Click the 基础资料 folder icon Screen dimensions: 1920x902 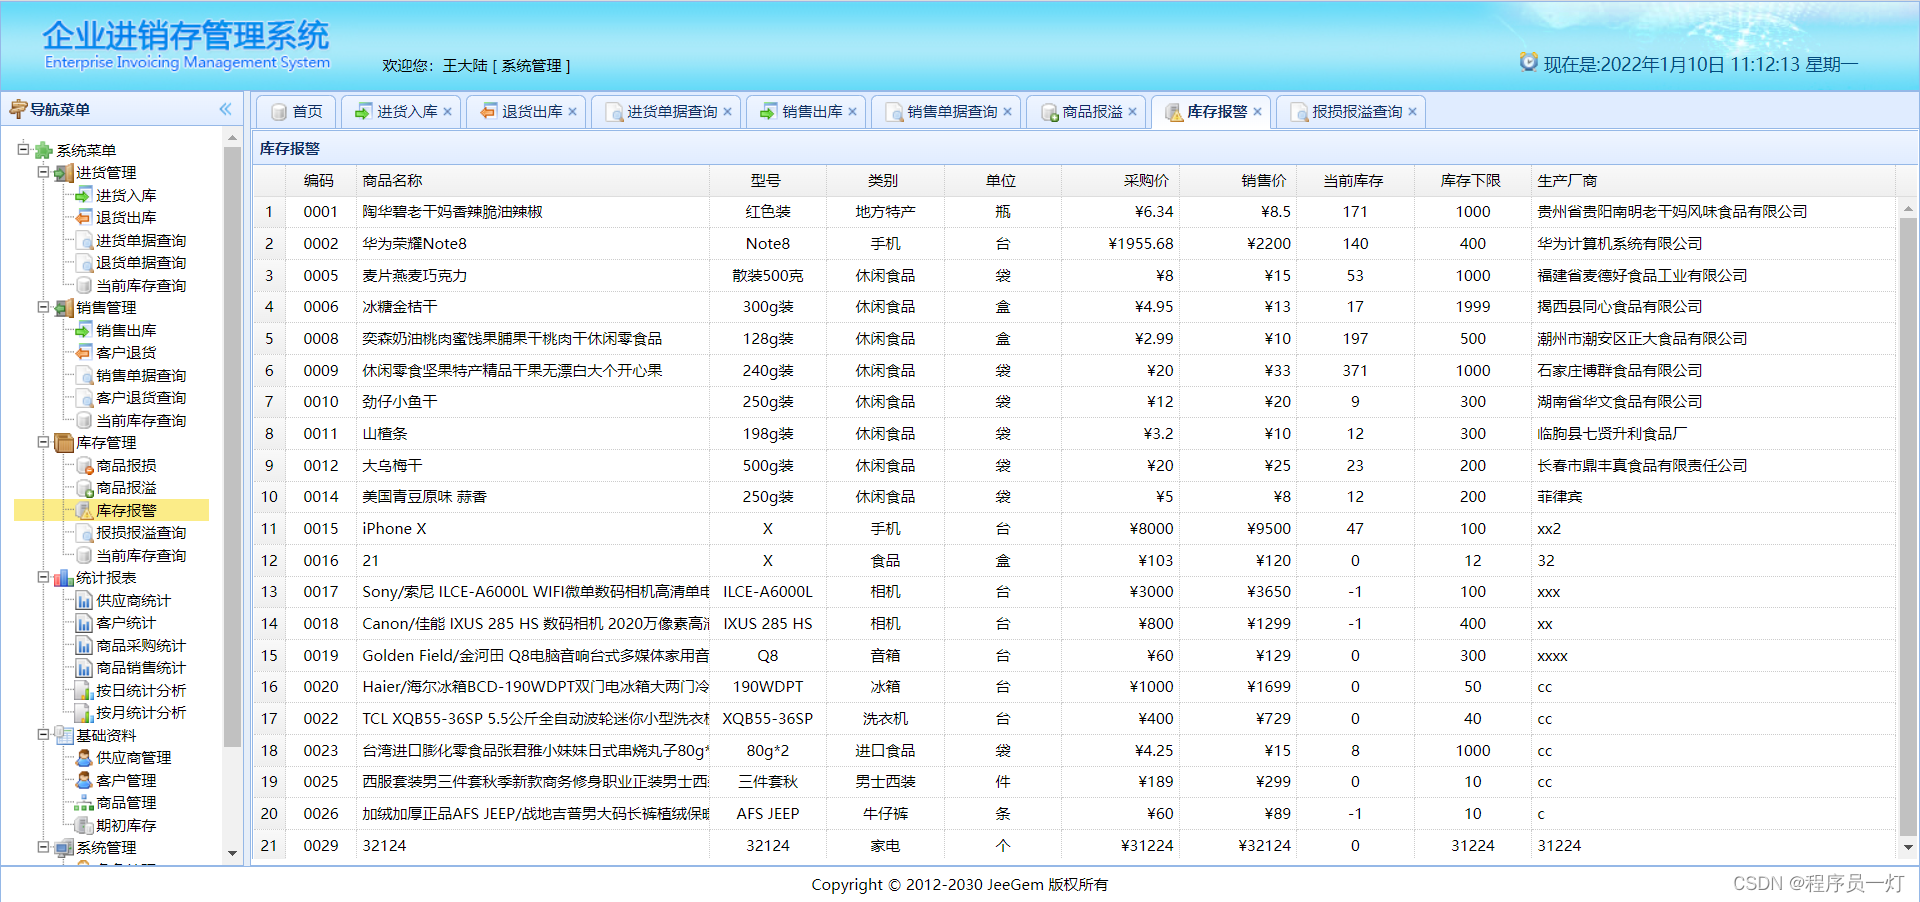[x=64, y=735]
